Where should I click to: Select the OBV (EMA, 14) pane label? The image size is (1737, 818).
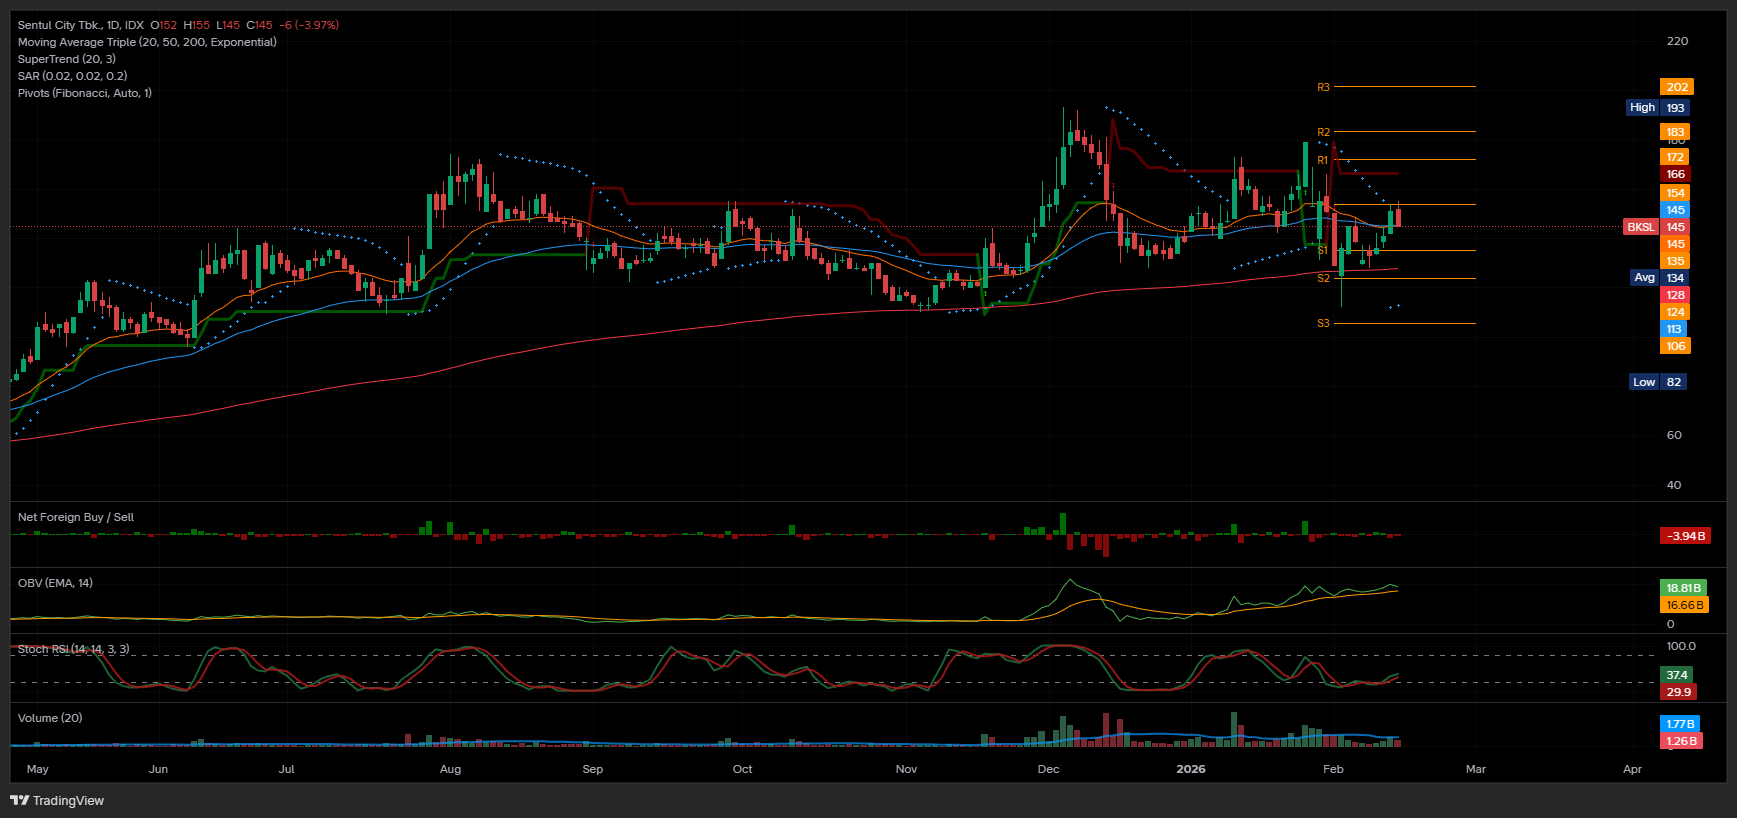click(55, 583)
